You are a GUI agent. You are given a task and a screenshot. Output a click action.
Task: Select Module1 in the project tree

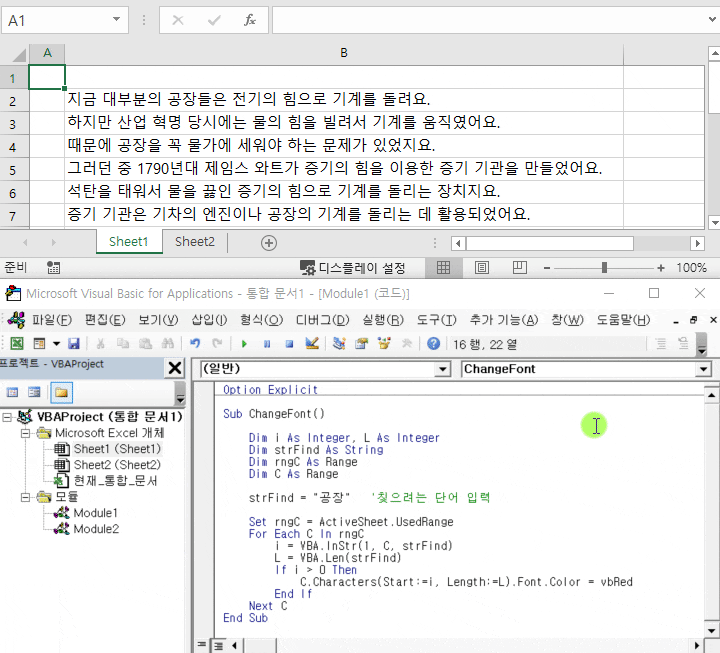pos(96,513)
